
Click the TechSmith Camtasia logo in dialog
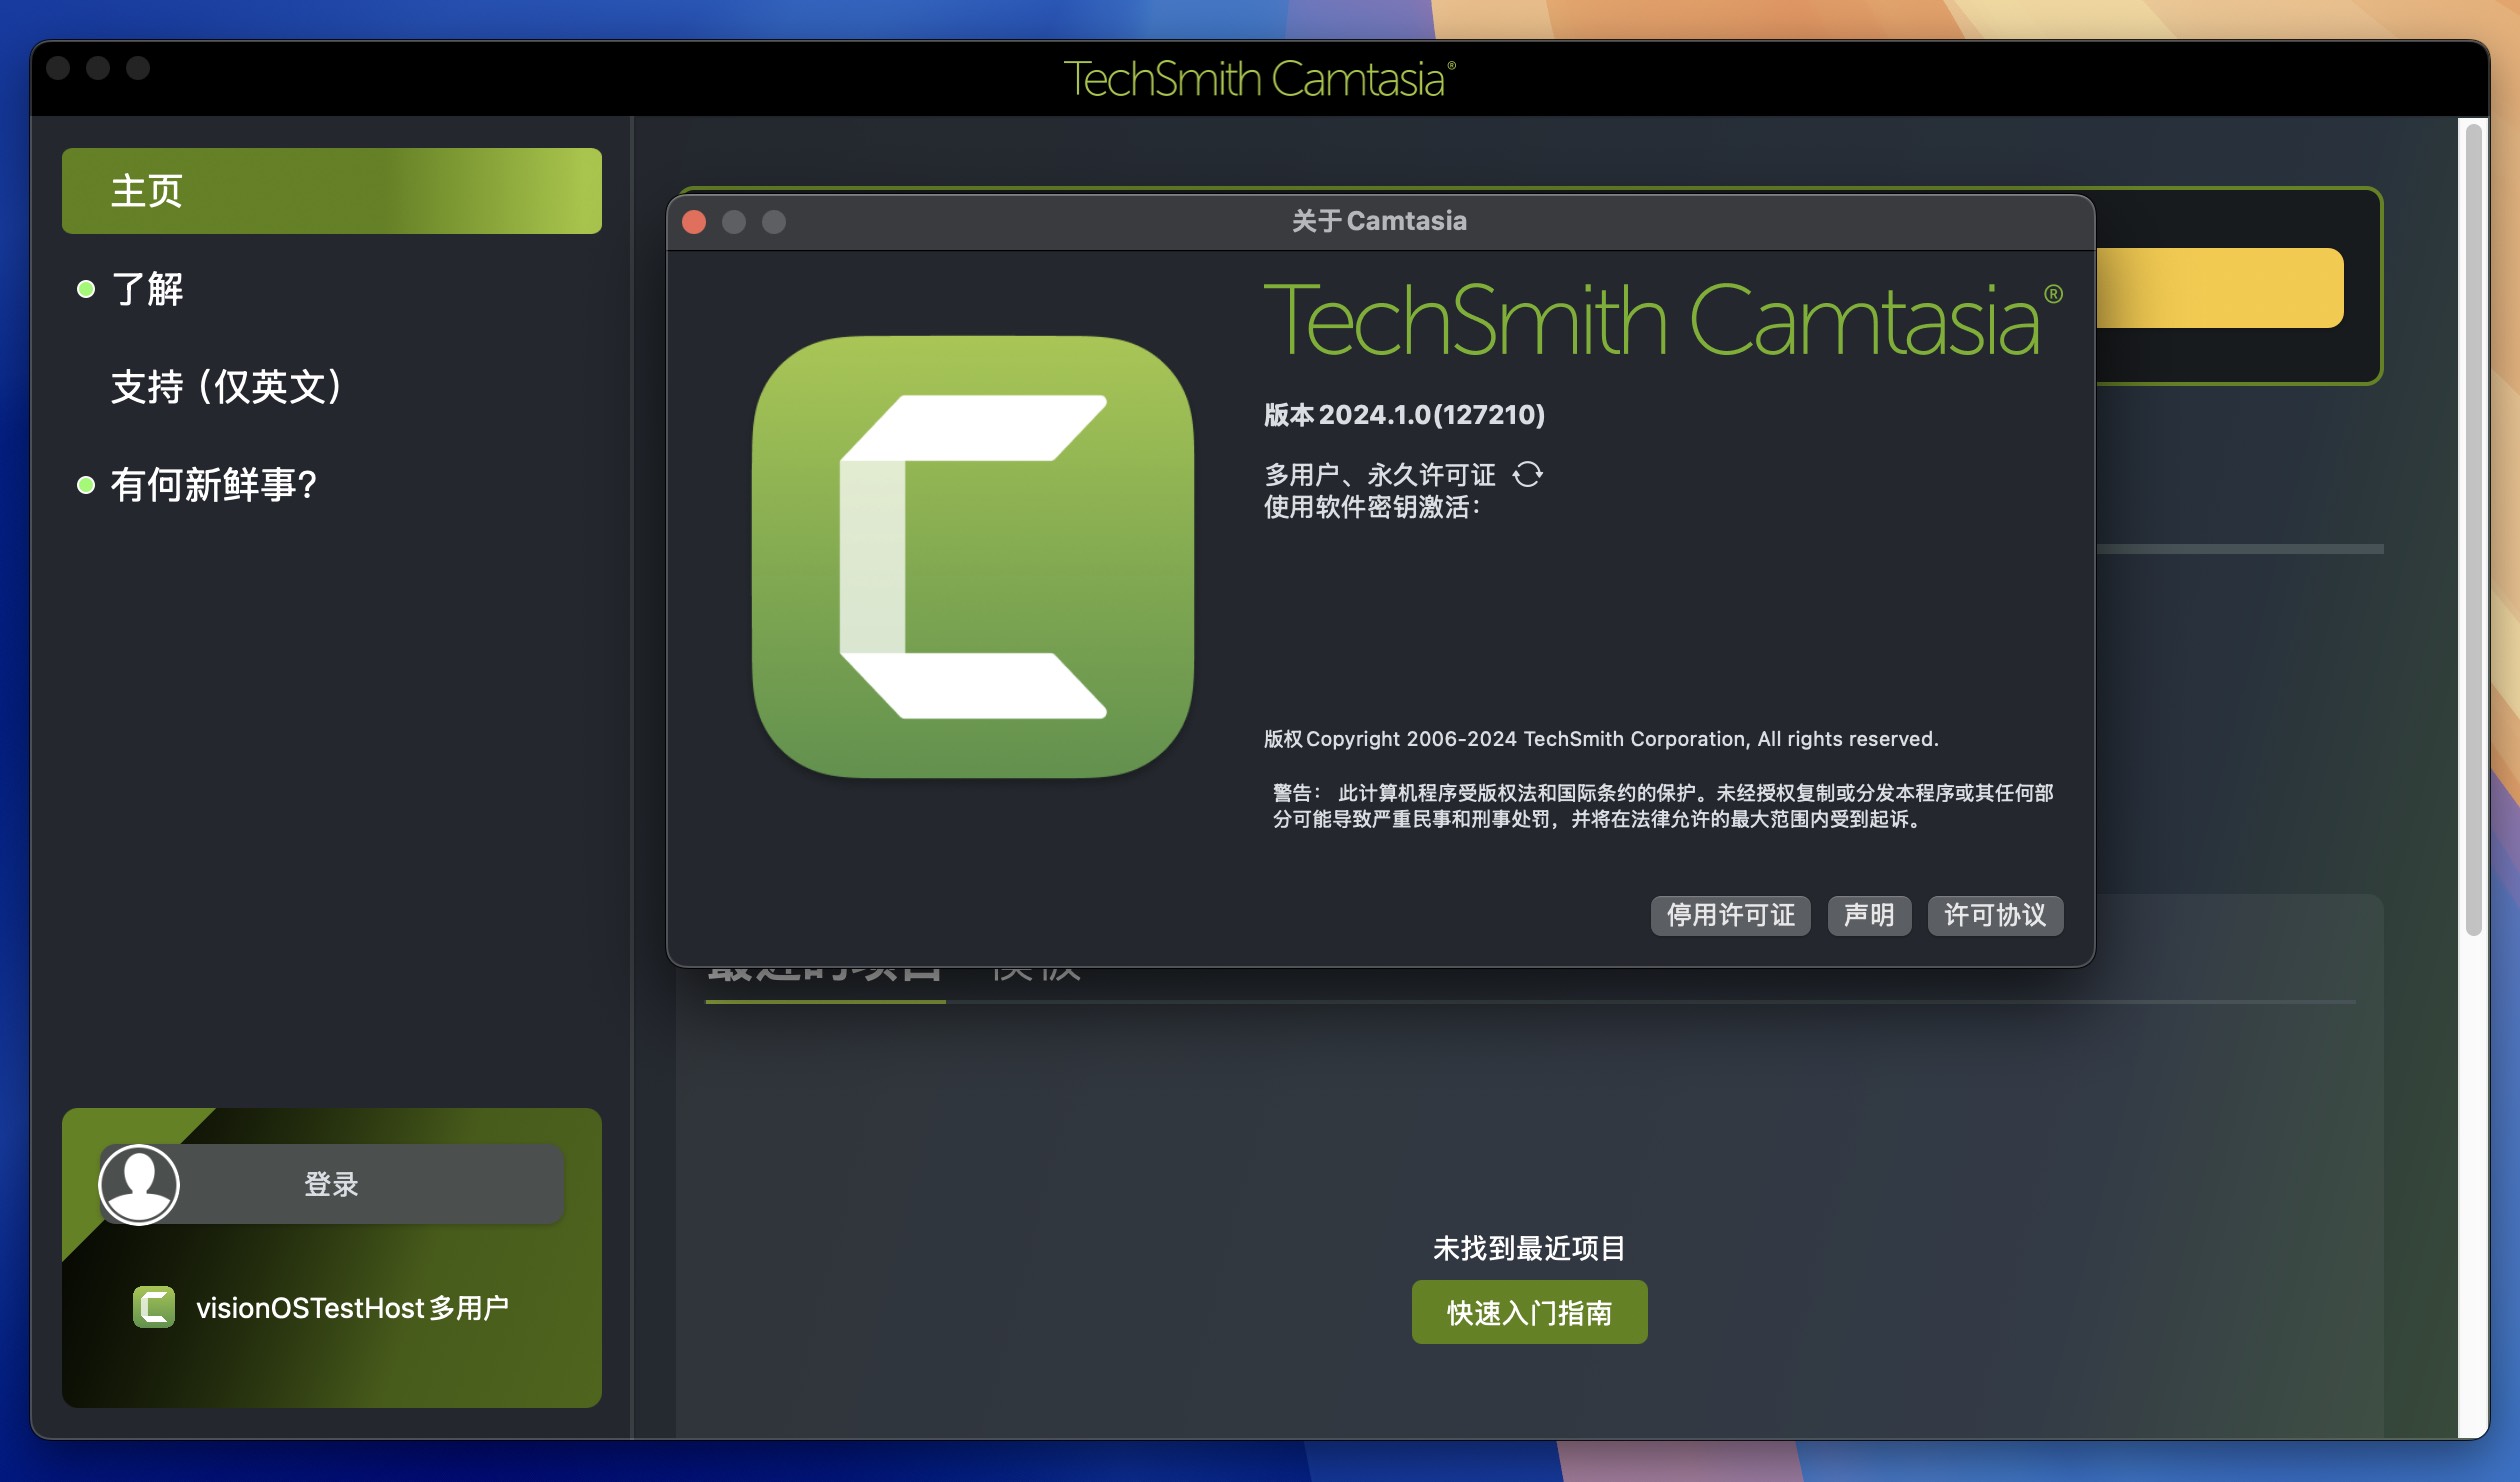(x=1663, y=318)
